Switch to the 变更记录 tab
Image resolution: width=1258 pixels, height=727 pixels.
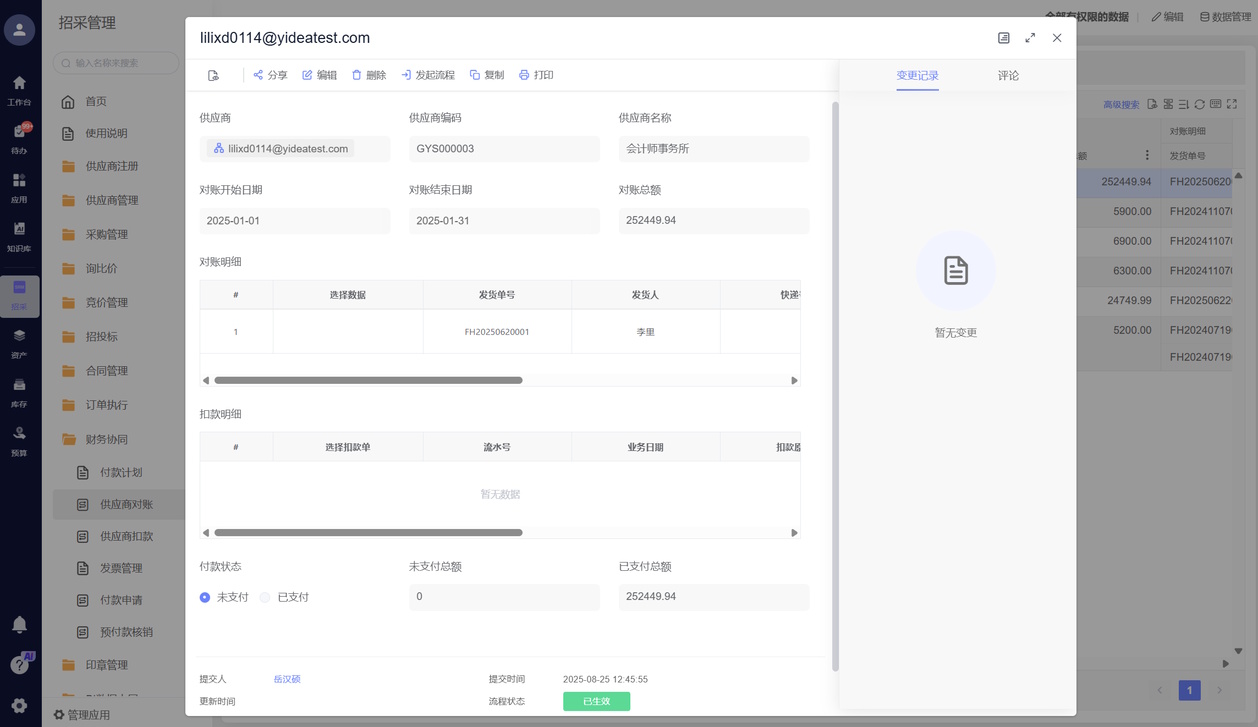click(x=917, y=76)
